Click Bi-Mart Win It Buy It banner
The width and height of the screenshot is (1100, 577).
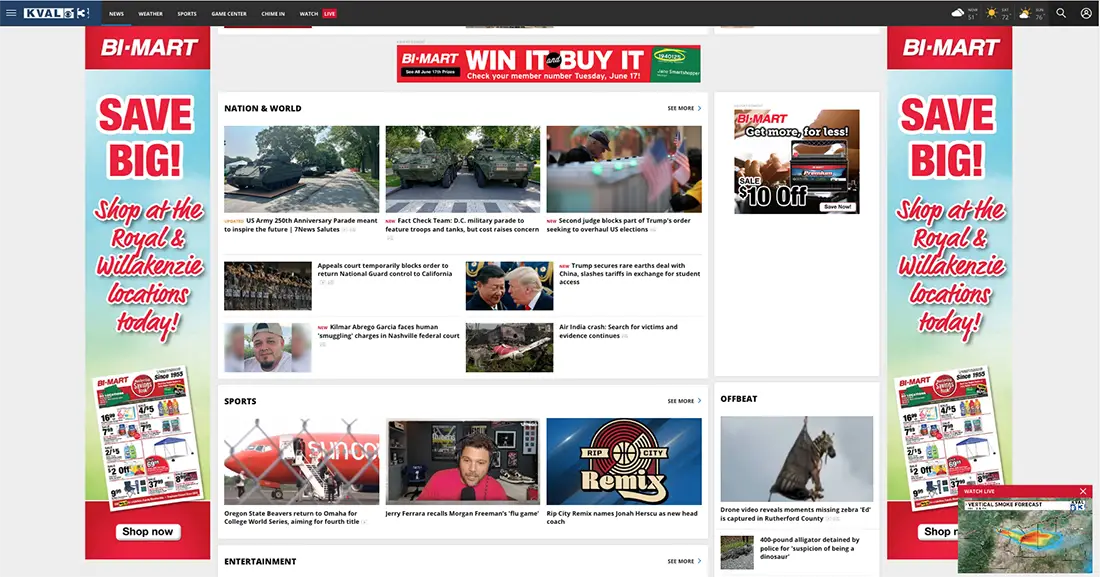point(549,64)
